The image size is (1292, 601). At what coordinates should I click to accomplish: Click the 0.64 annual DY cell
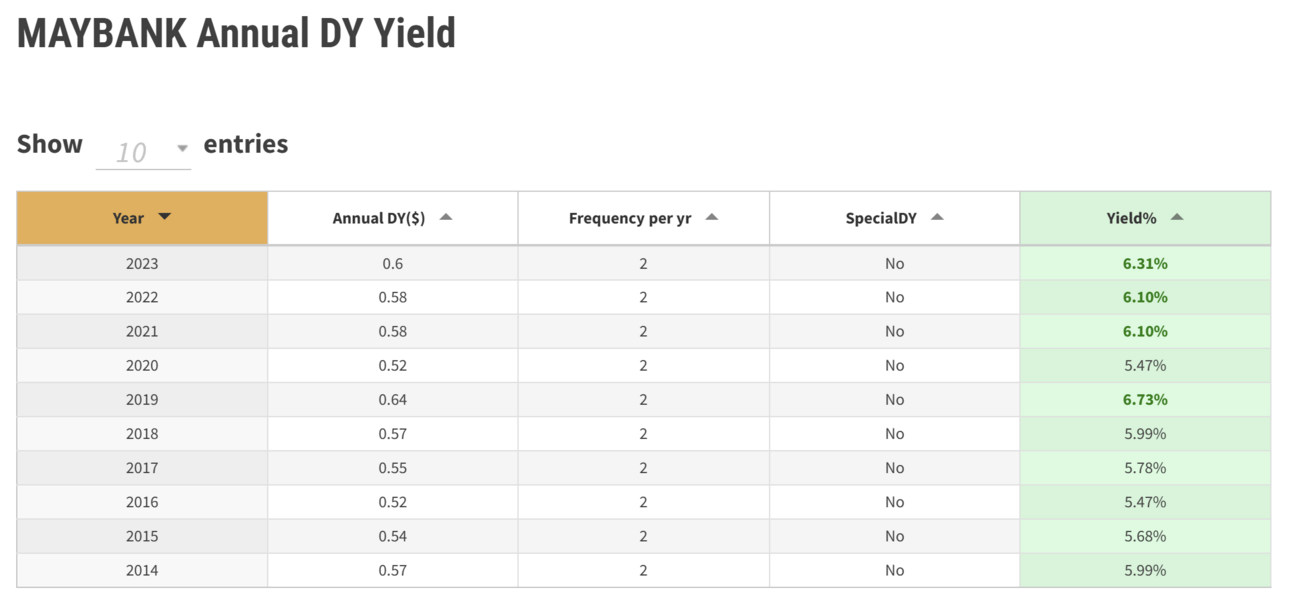tap(393, 400)
